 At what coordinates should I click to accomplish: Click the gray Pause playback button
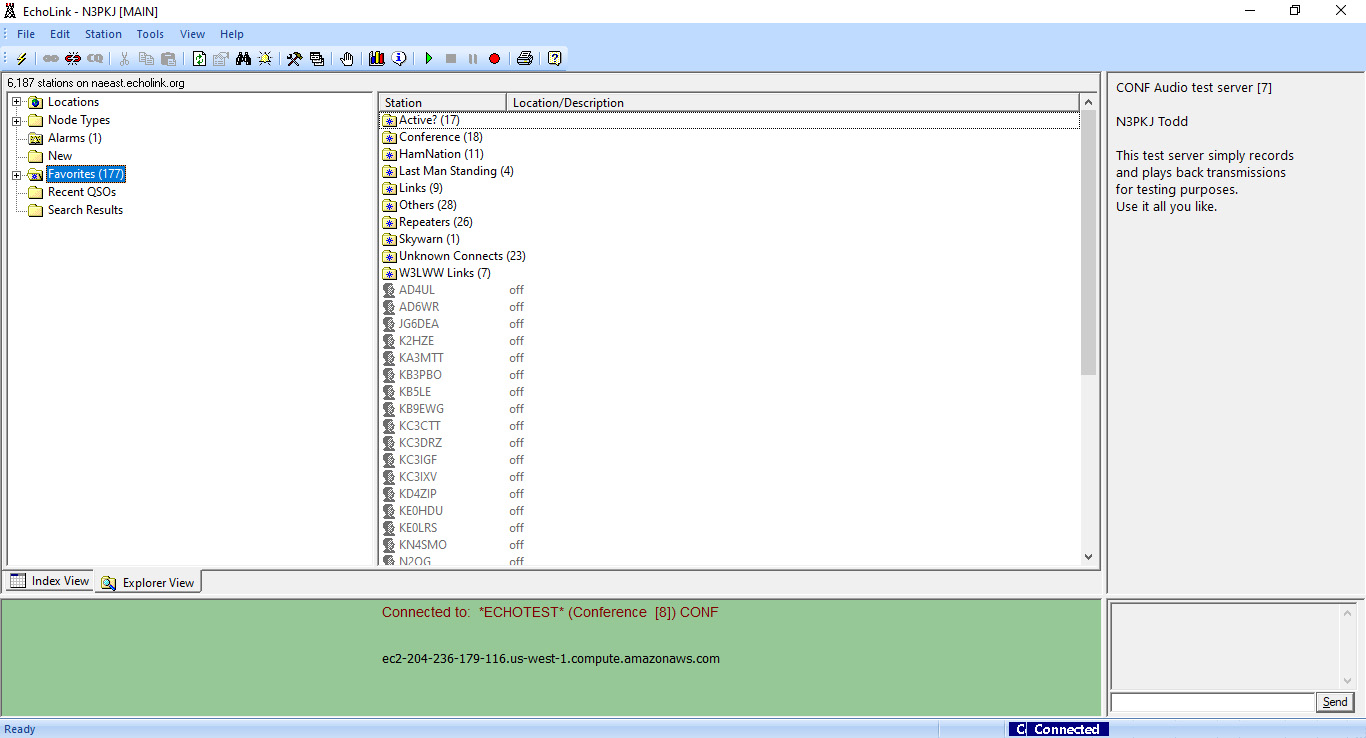(x=472, y=59)
